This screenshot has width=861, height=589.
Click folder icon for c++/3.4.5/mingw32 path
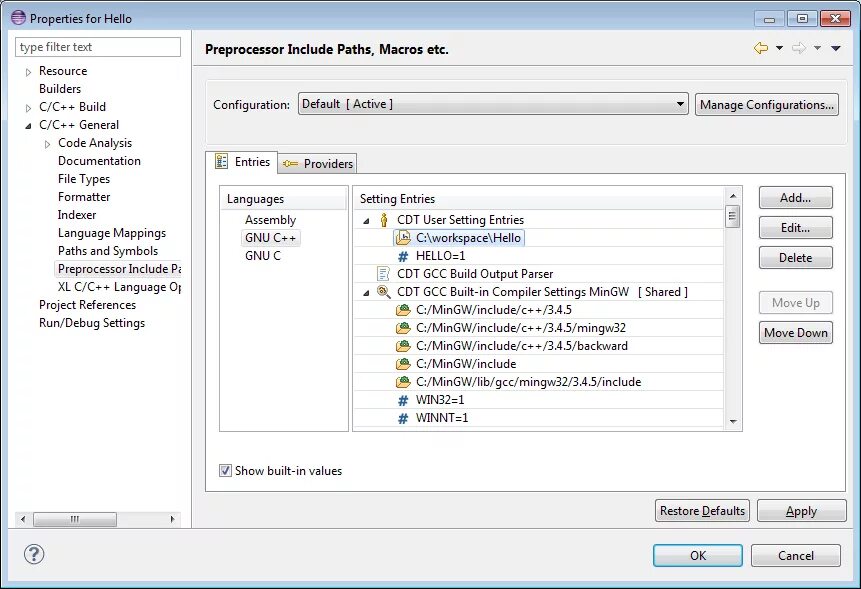click(403, 328)
